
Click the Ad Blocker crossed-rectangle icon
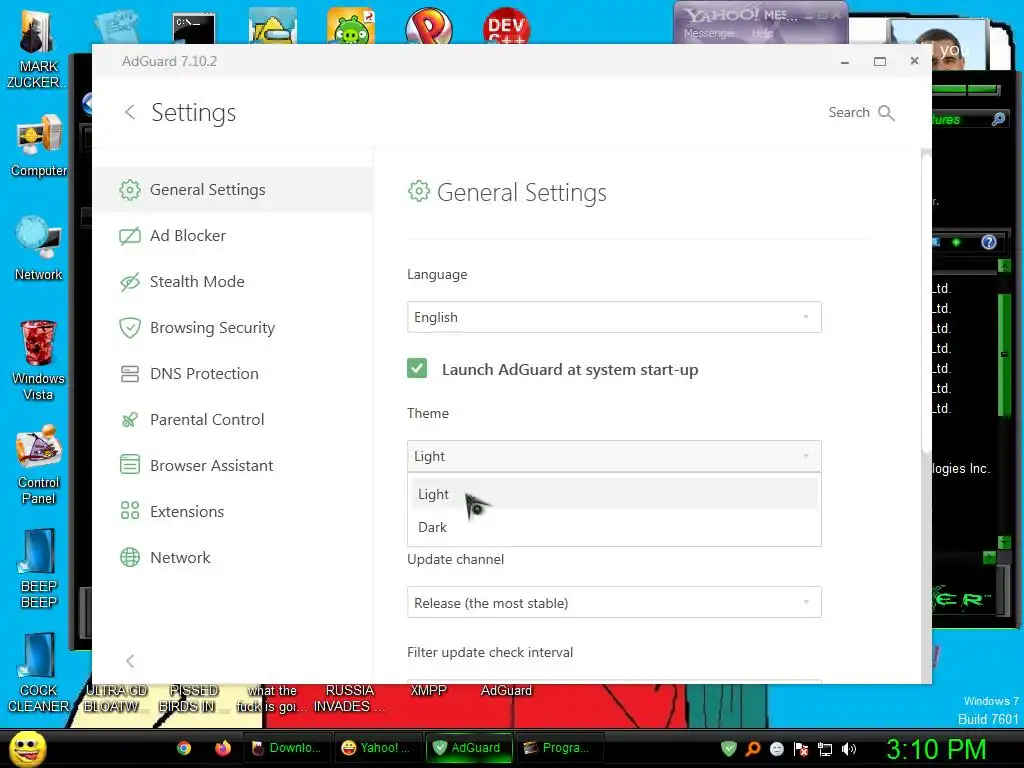[130, 236]
